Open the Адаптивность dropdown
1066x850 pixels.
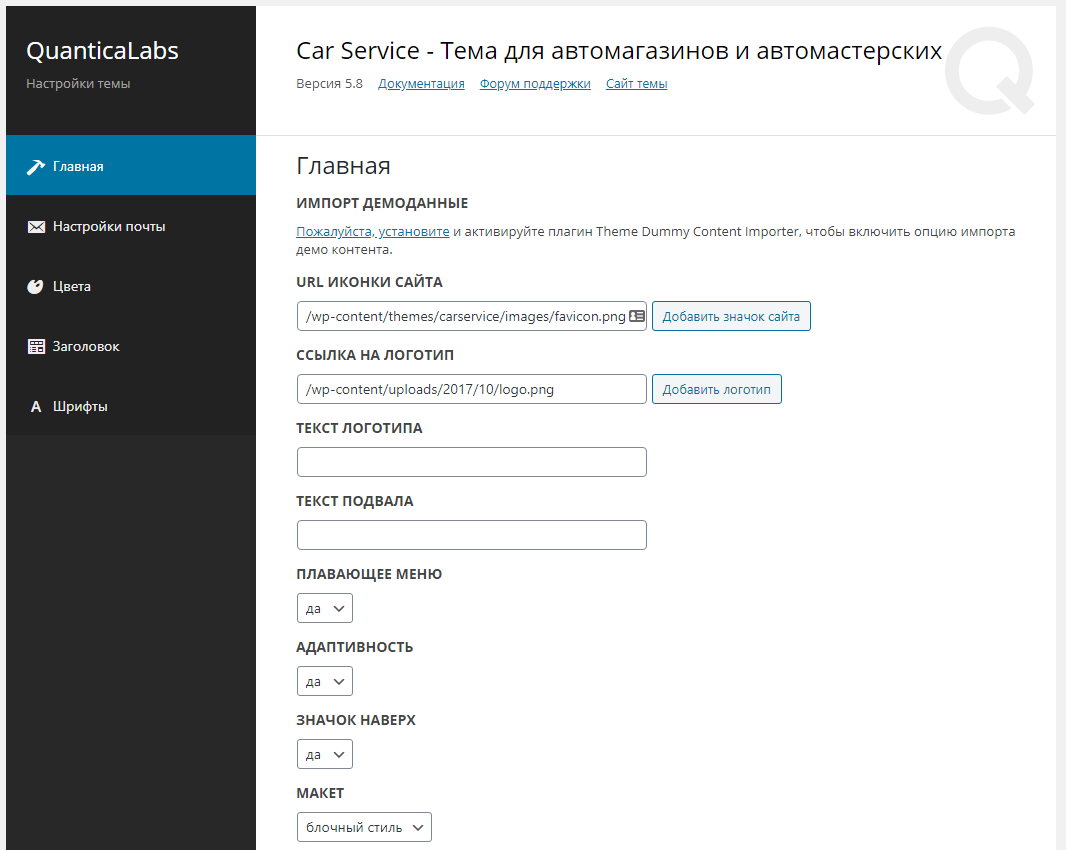(x=325, y=681)
